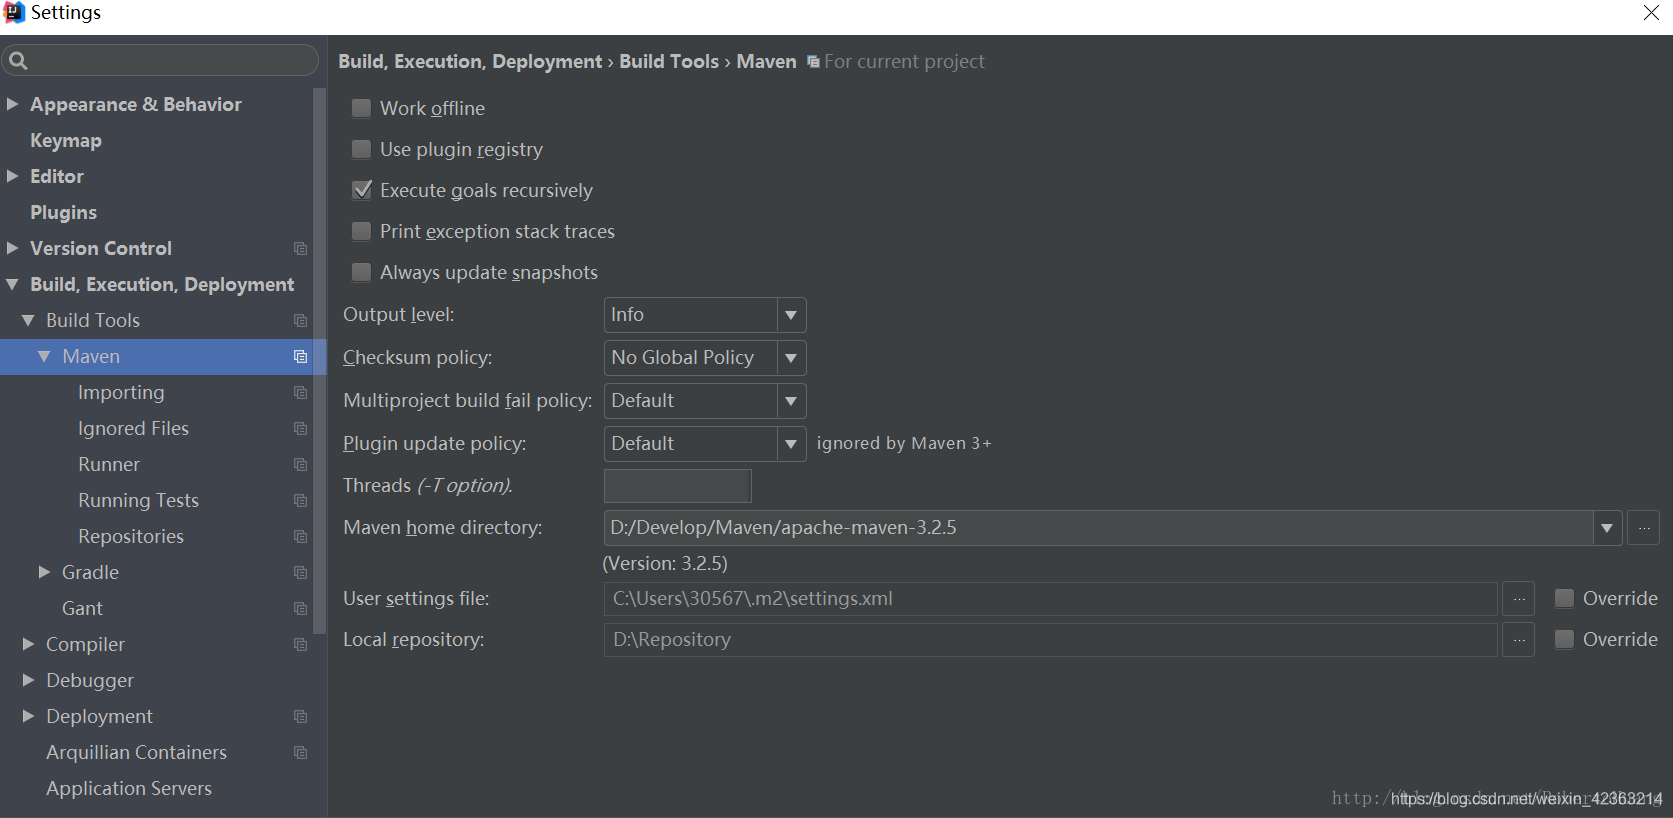Click the Threads (-T option) field

pos(678,486)
